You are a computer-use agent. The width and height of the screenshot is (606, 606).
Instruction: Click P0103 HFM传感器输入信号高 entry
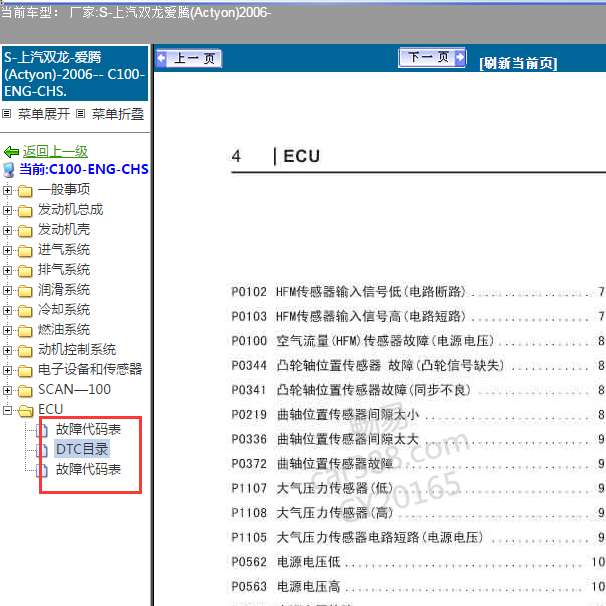pos(417,317)
